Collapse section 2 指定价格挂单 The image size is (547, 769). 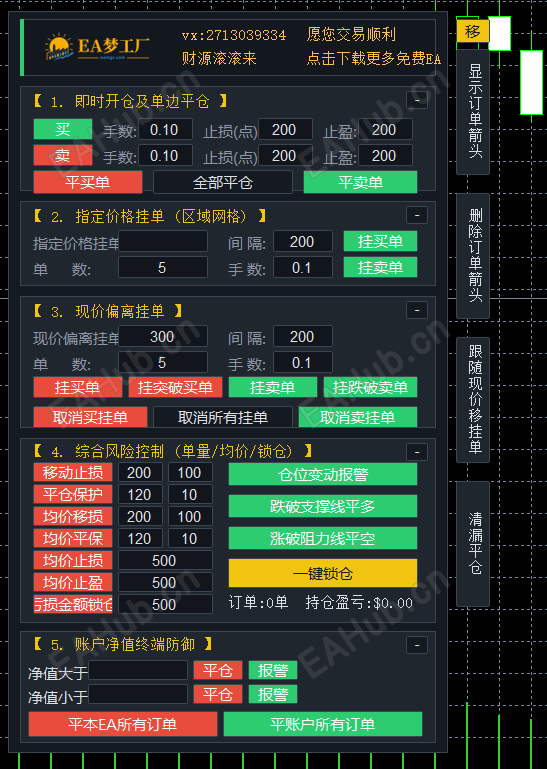click(417, 215)
